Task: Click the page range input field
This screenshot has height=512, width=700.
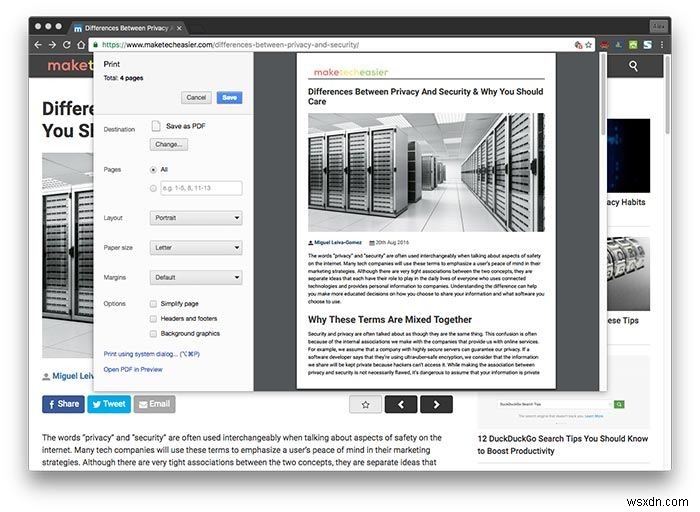Action: click(201, 188)
